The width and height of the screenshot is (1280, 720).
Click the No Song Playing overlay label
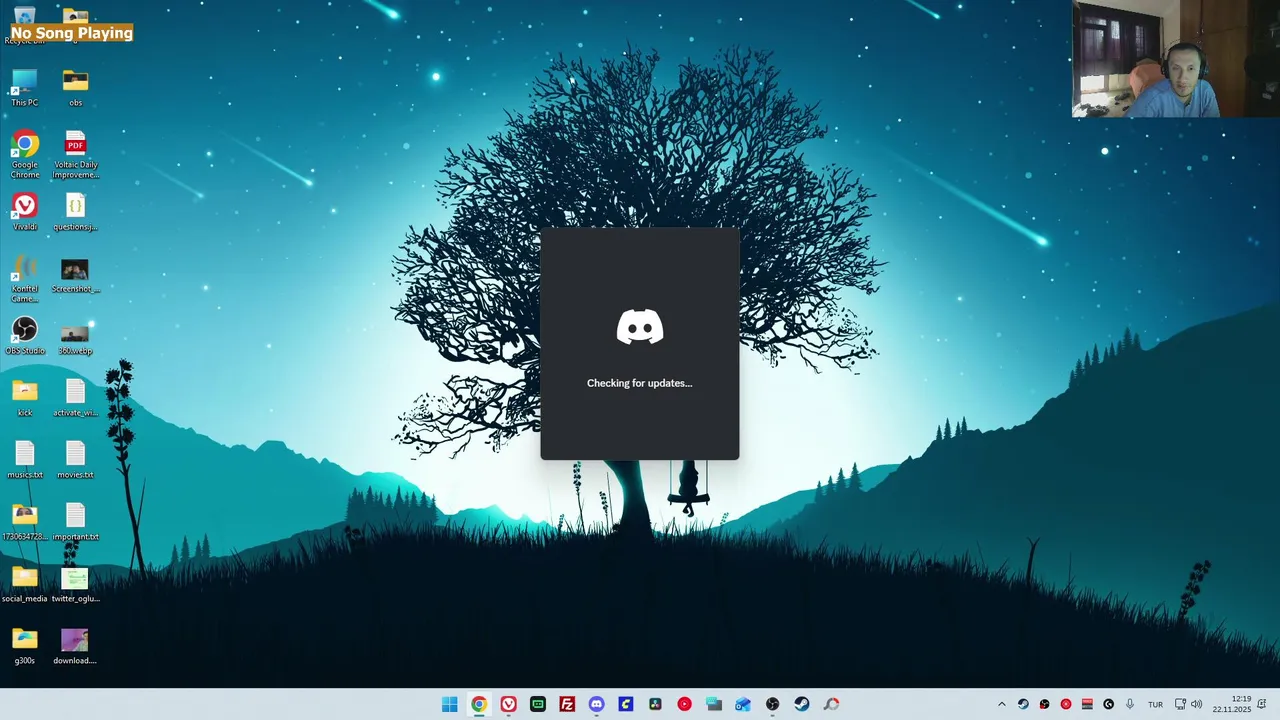(x=72, y=33)
